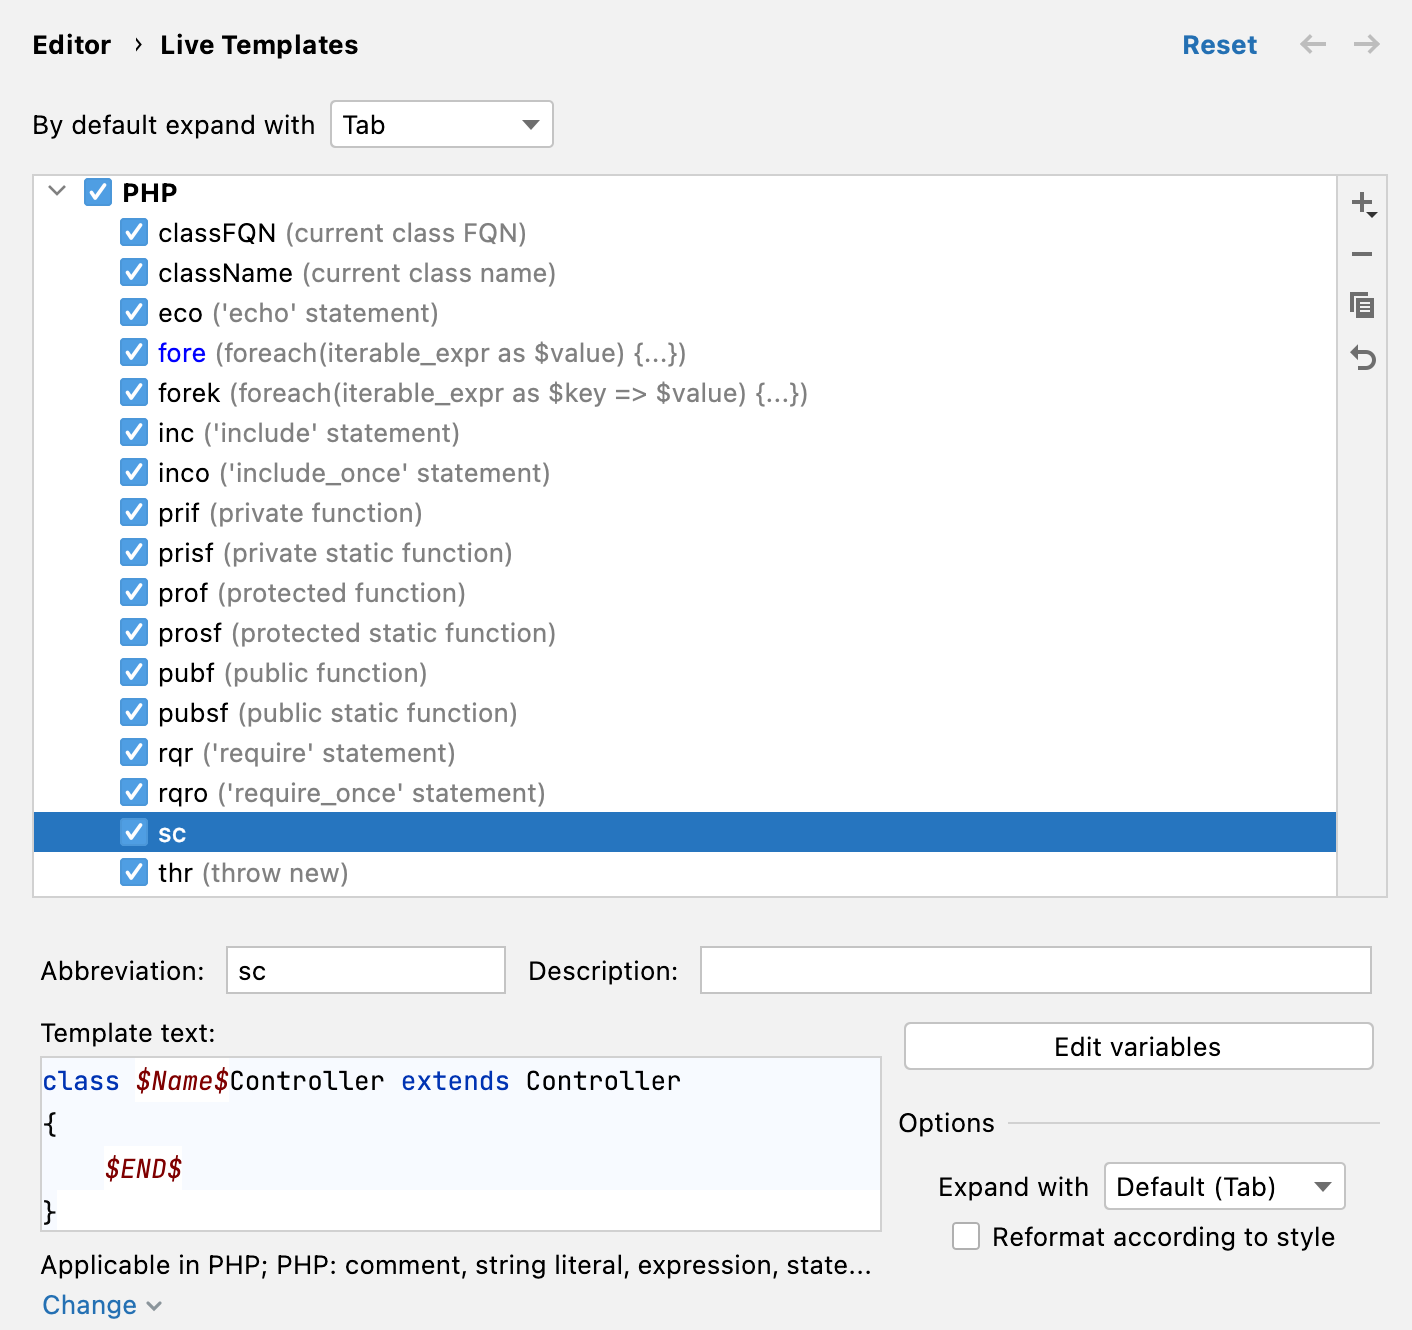Toggle the forek template checkbox

tap(134, 392)
